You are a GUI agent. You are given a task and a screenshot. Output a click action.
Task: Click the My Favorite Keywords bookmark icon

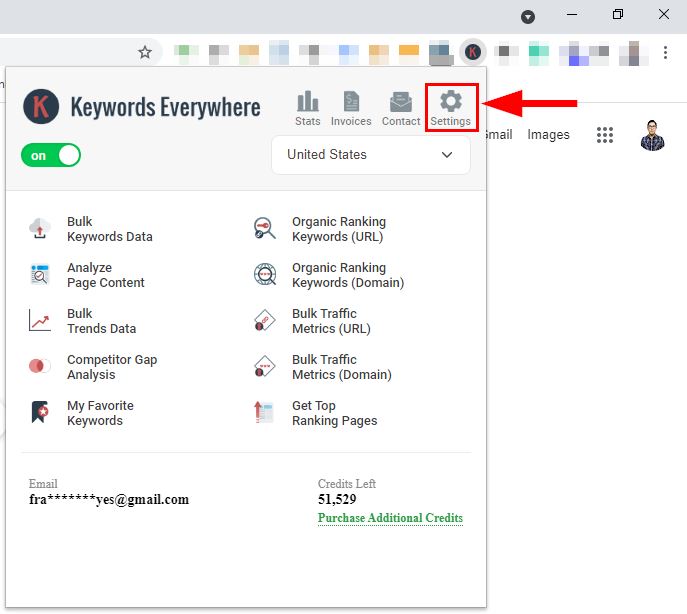[x=40, y=412]
